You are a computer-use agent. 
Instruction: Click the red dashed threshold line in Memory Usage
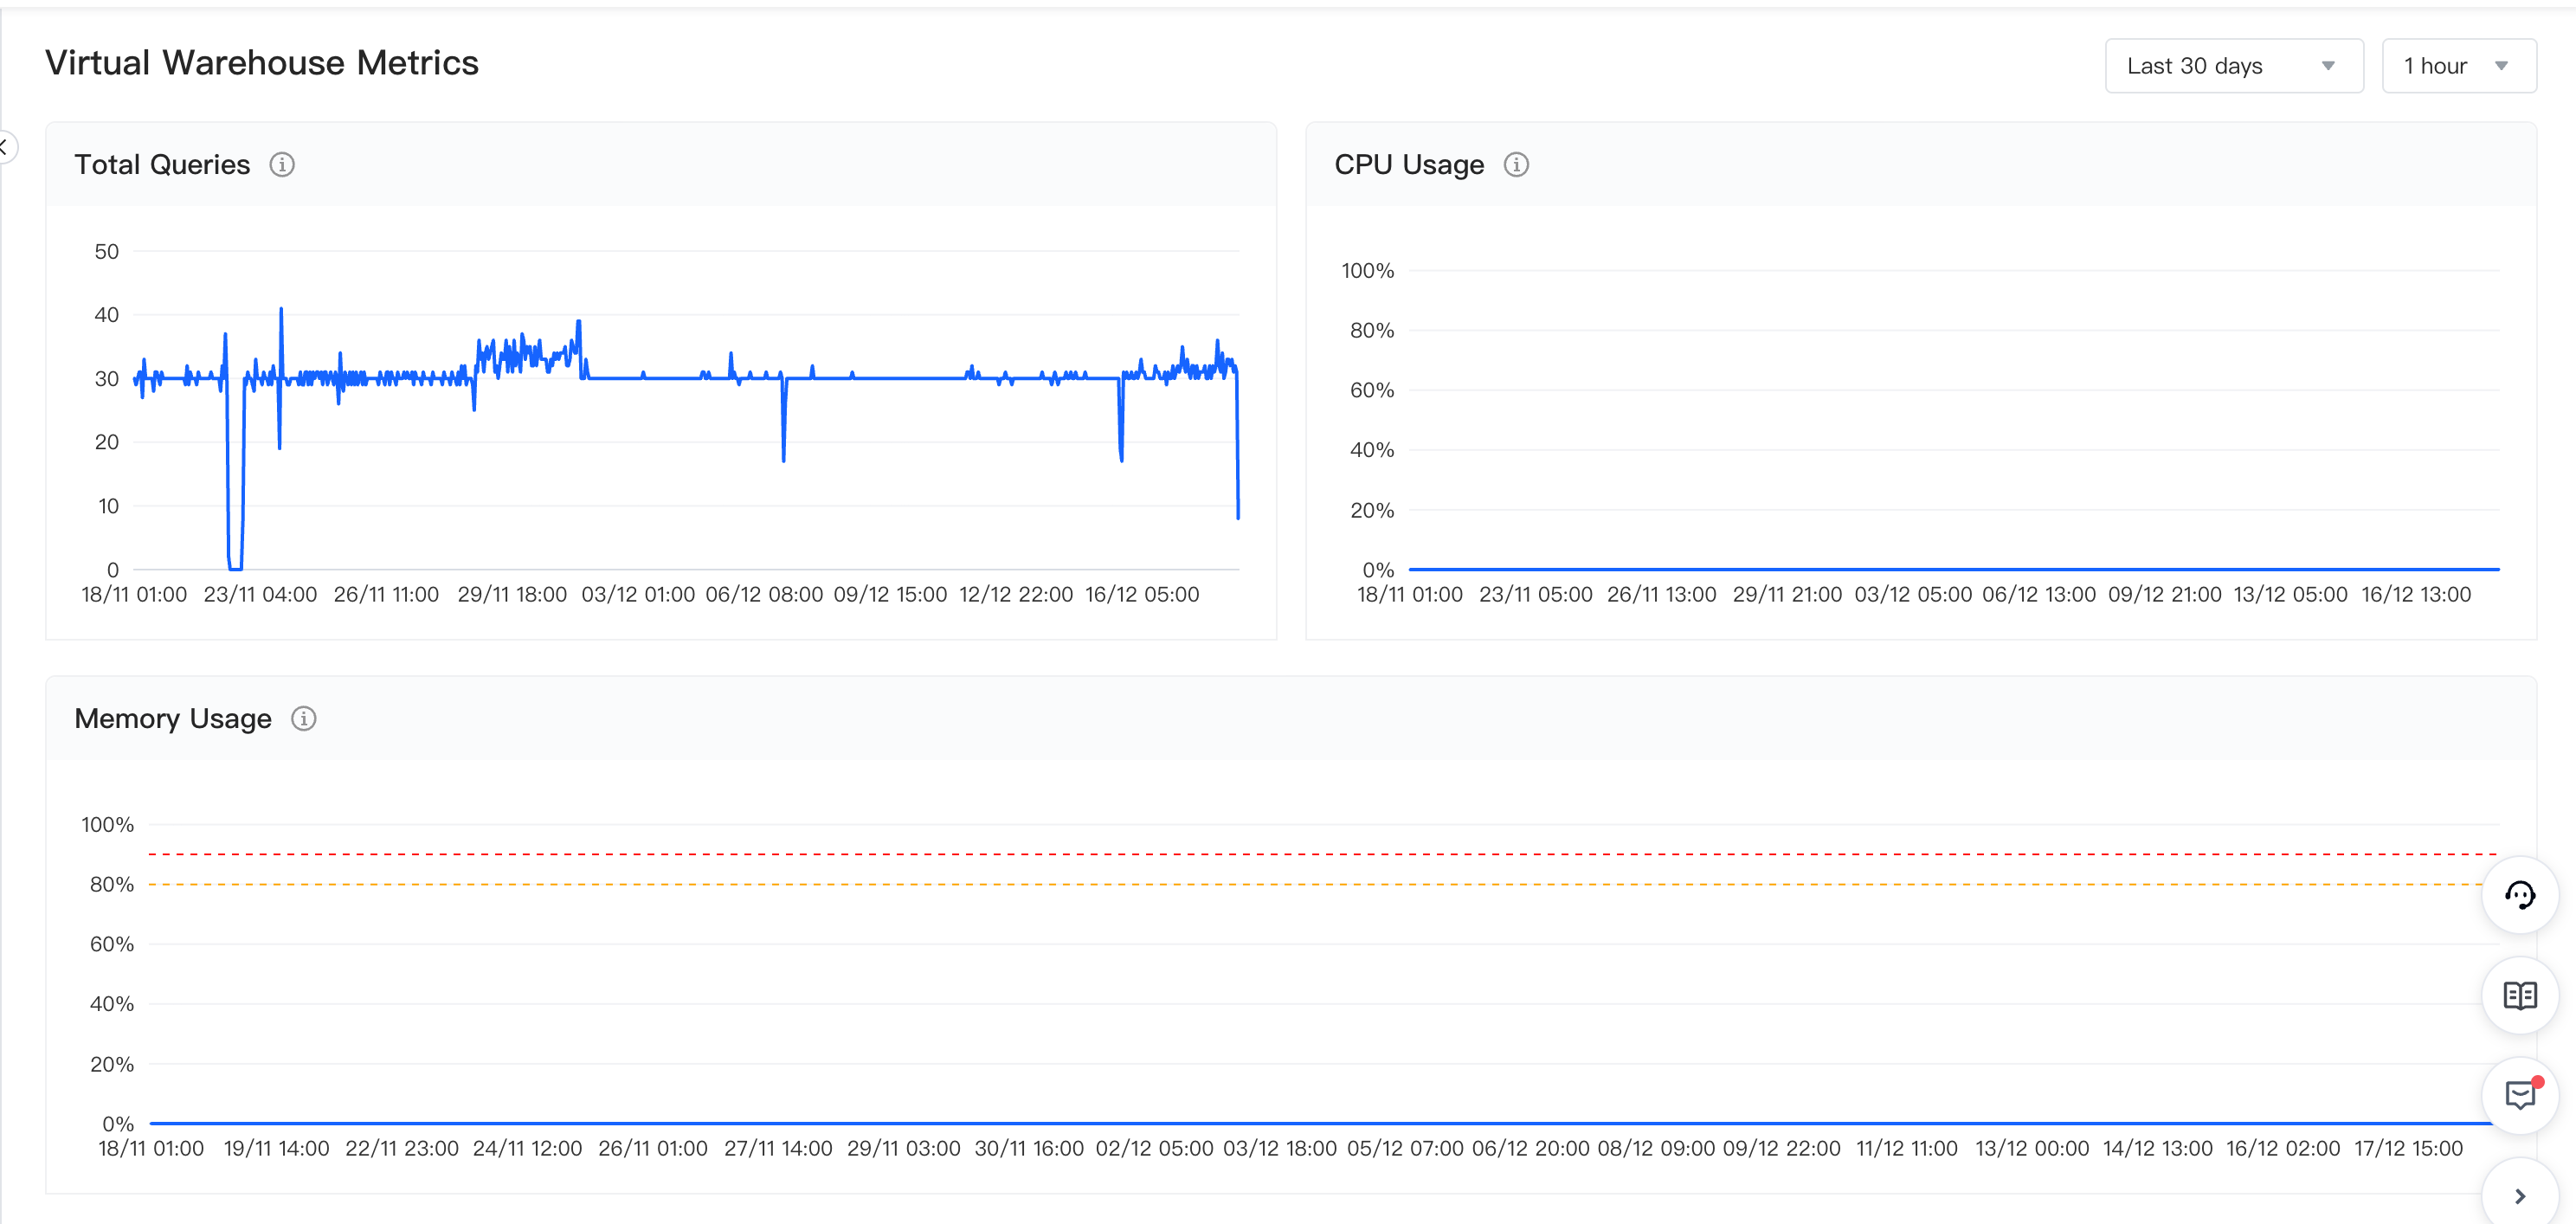click(1322, 854)
